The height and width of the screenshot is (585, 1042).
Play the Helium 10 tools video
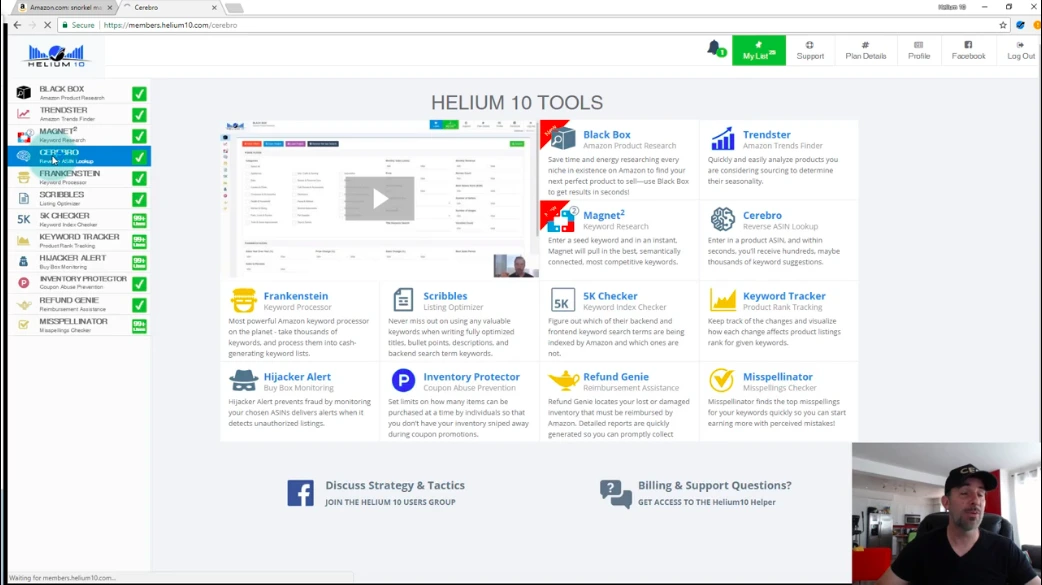(x=379, y=198)
